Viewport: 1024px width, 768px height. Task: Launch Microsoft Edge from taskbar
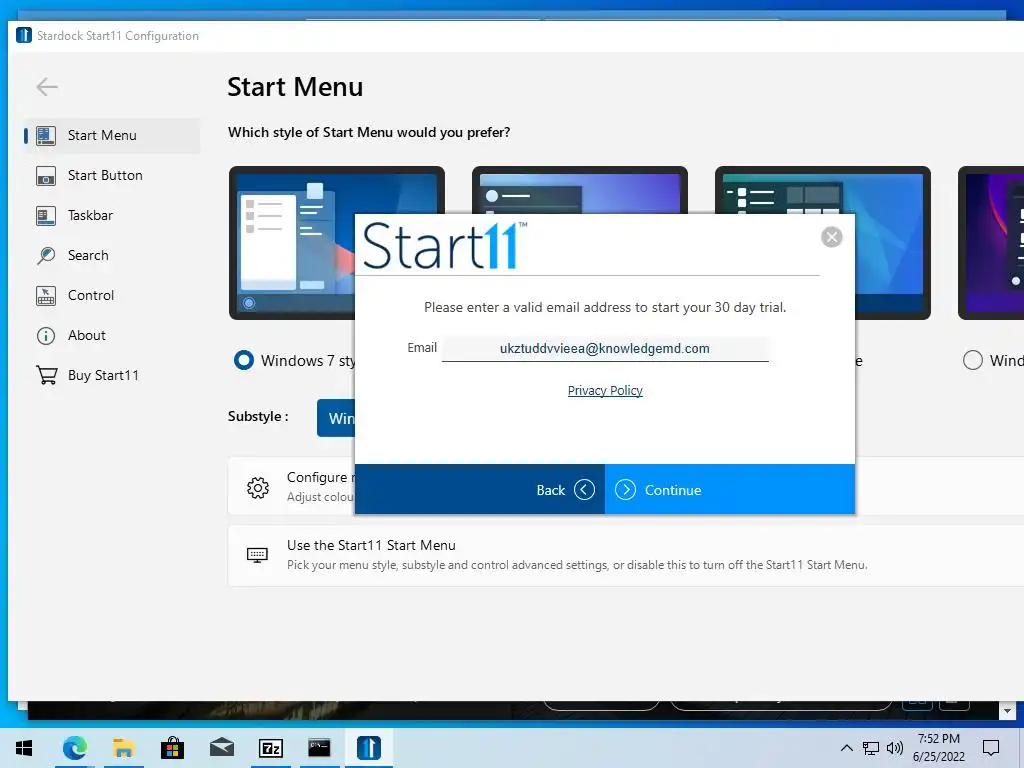point(75,748)
